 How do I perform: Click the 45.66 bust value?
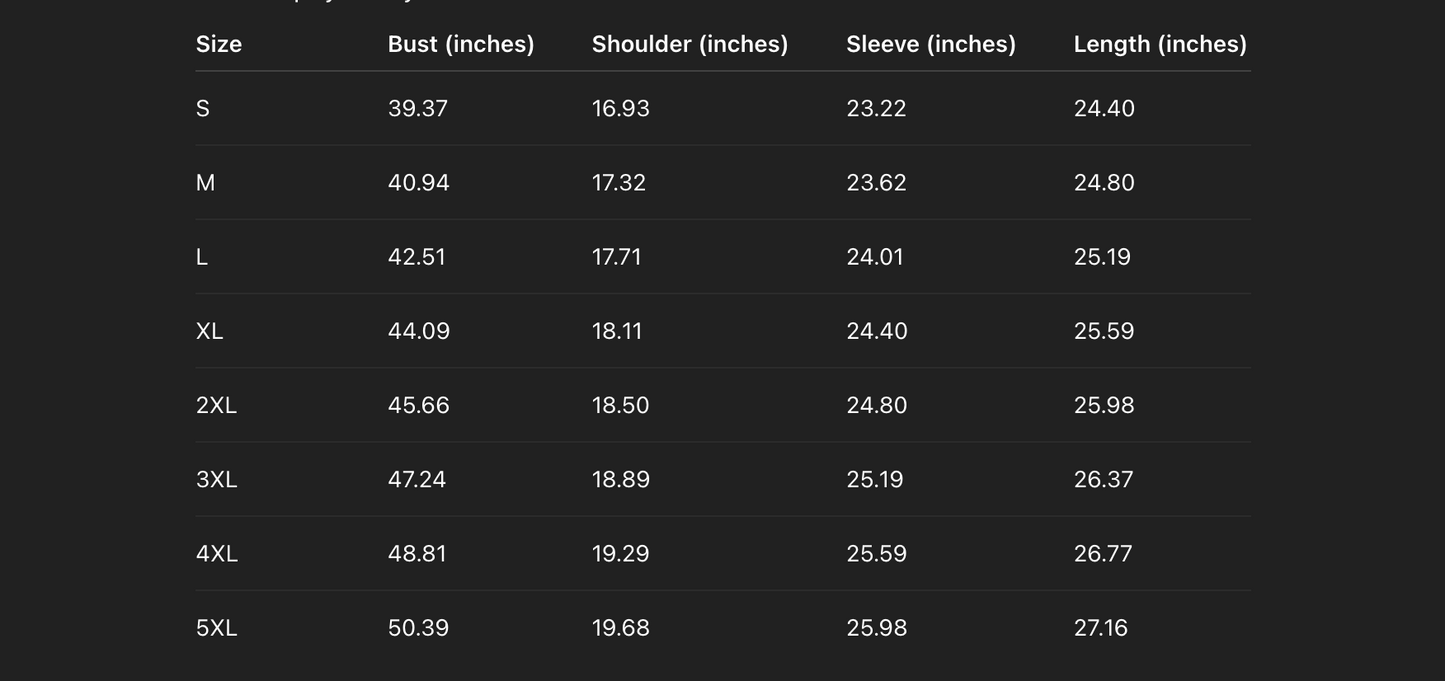click(419, 405)
